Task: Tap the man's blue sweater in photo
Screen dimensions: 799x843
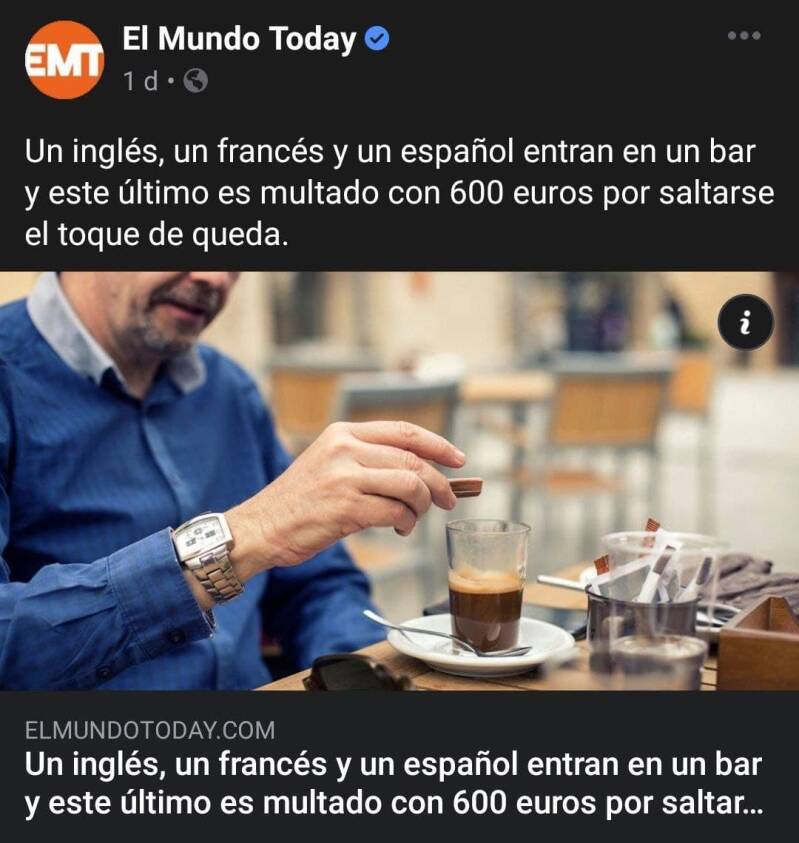Action: point(134,511)
